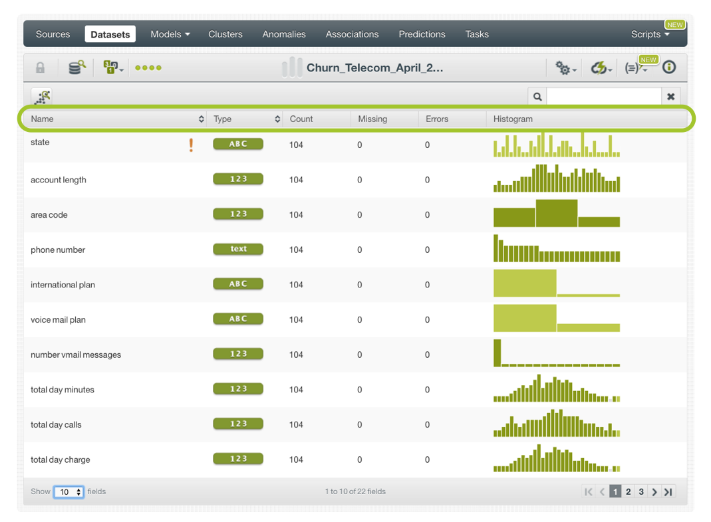Open the configure gear options menu

pyautogui.click(x=565, y=68)
